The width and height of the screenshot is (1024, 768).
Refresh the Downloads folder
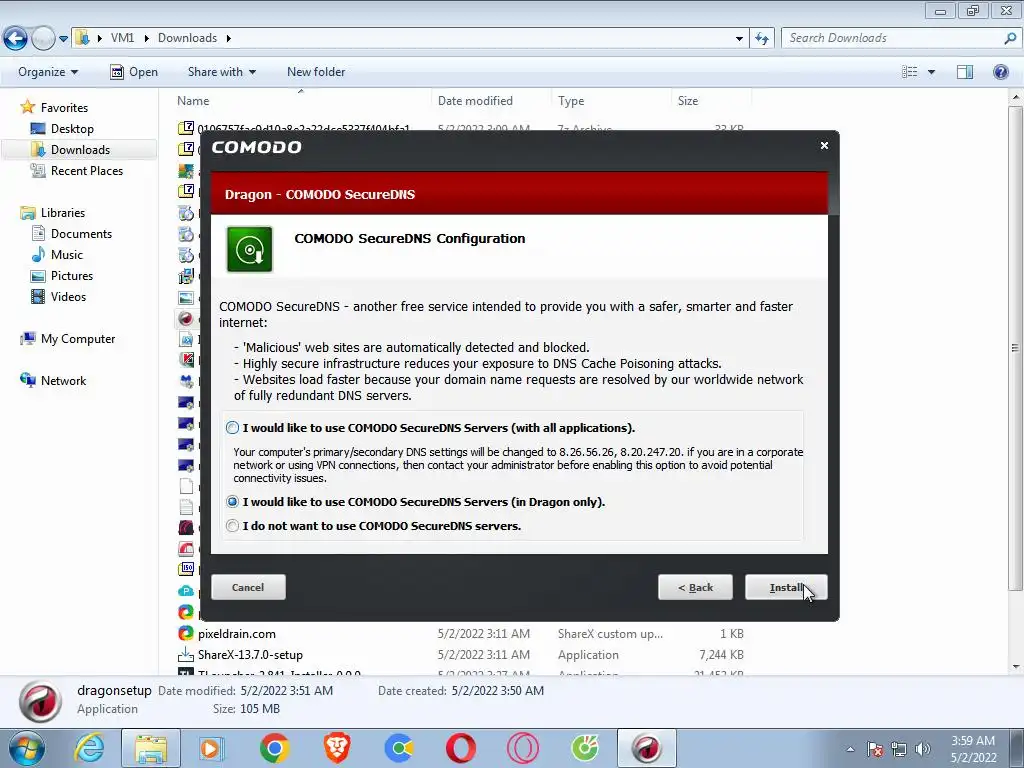(762, 38)
